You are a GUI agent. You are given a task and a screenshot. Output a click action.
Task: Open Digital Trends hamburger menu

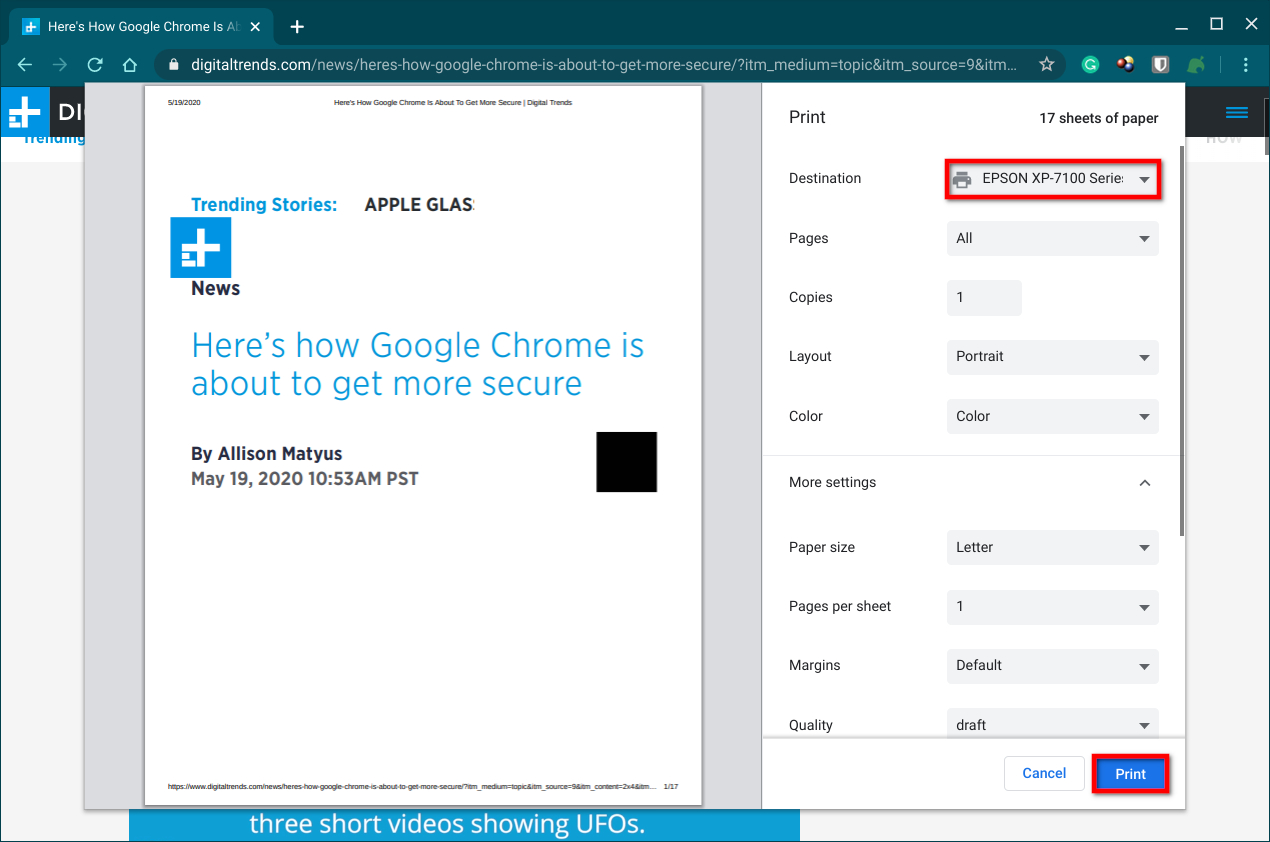click(1237, 112)
